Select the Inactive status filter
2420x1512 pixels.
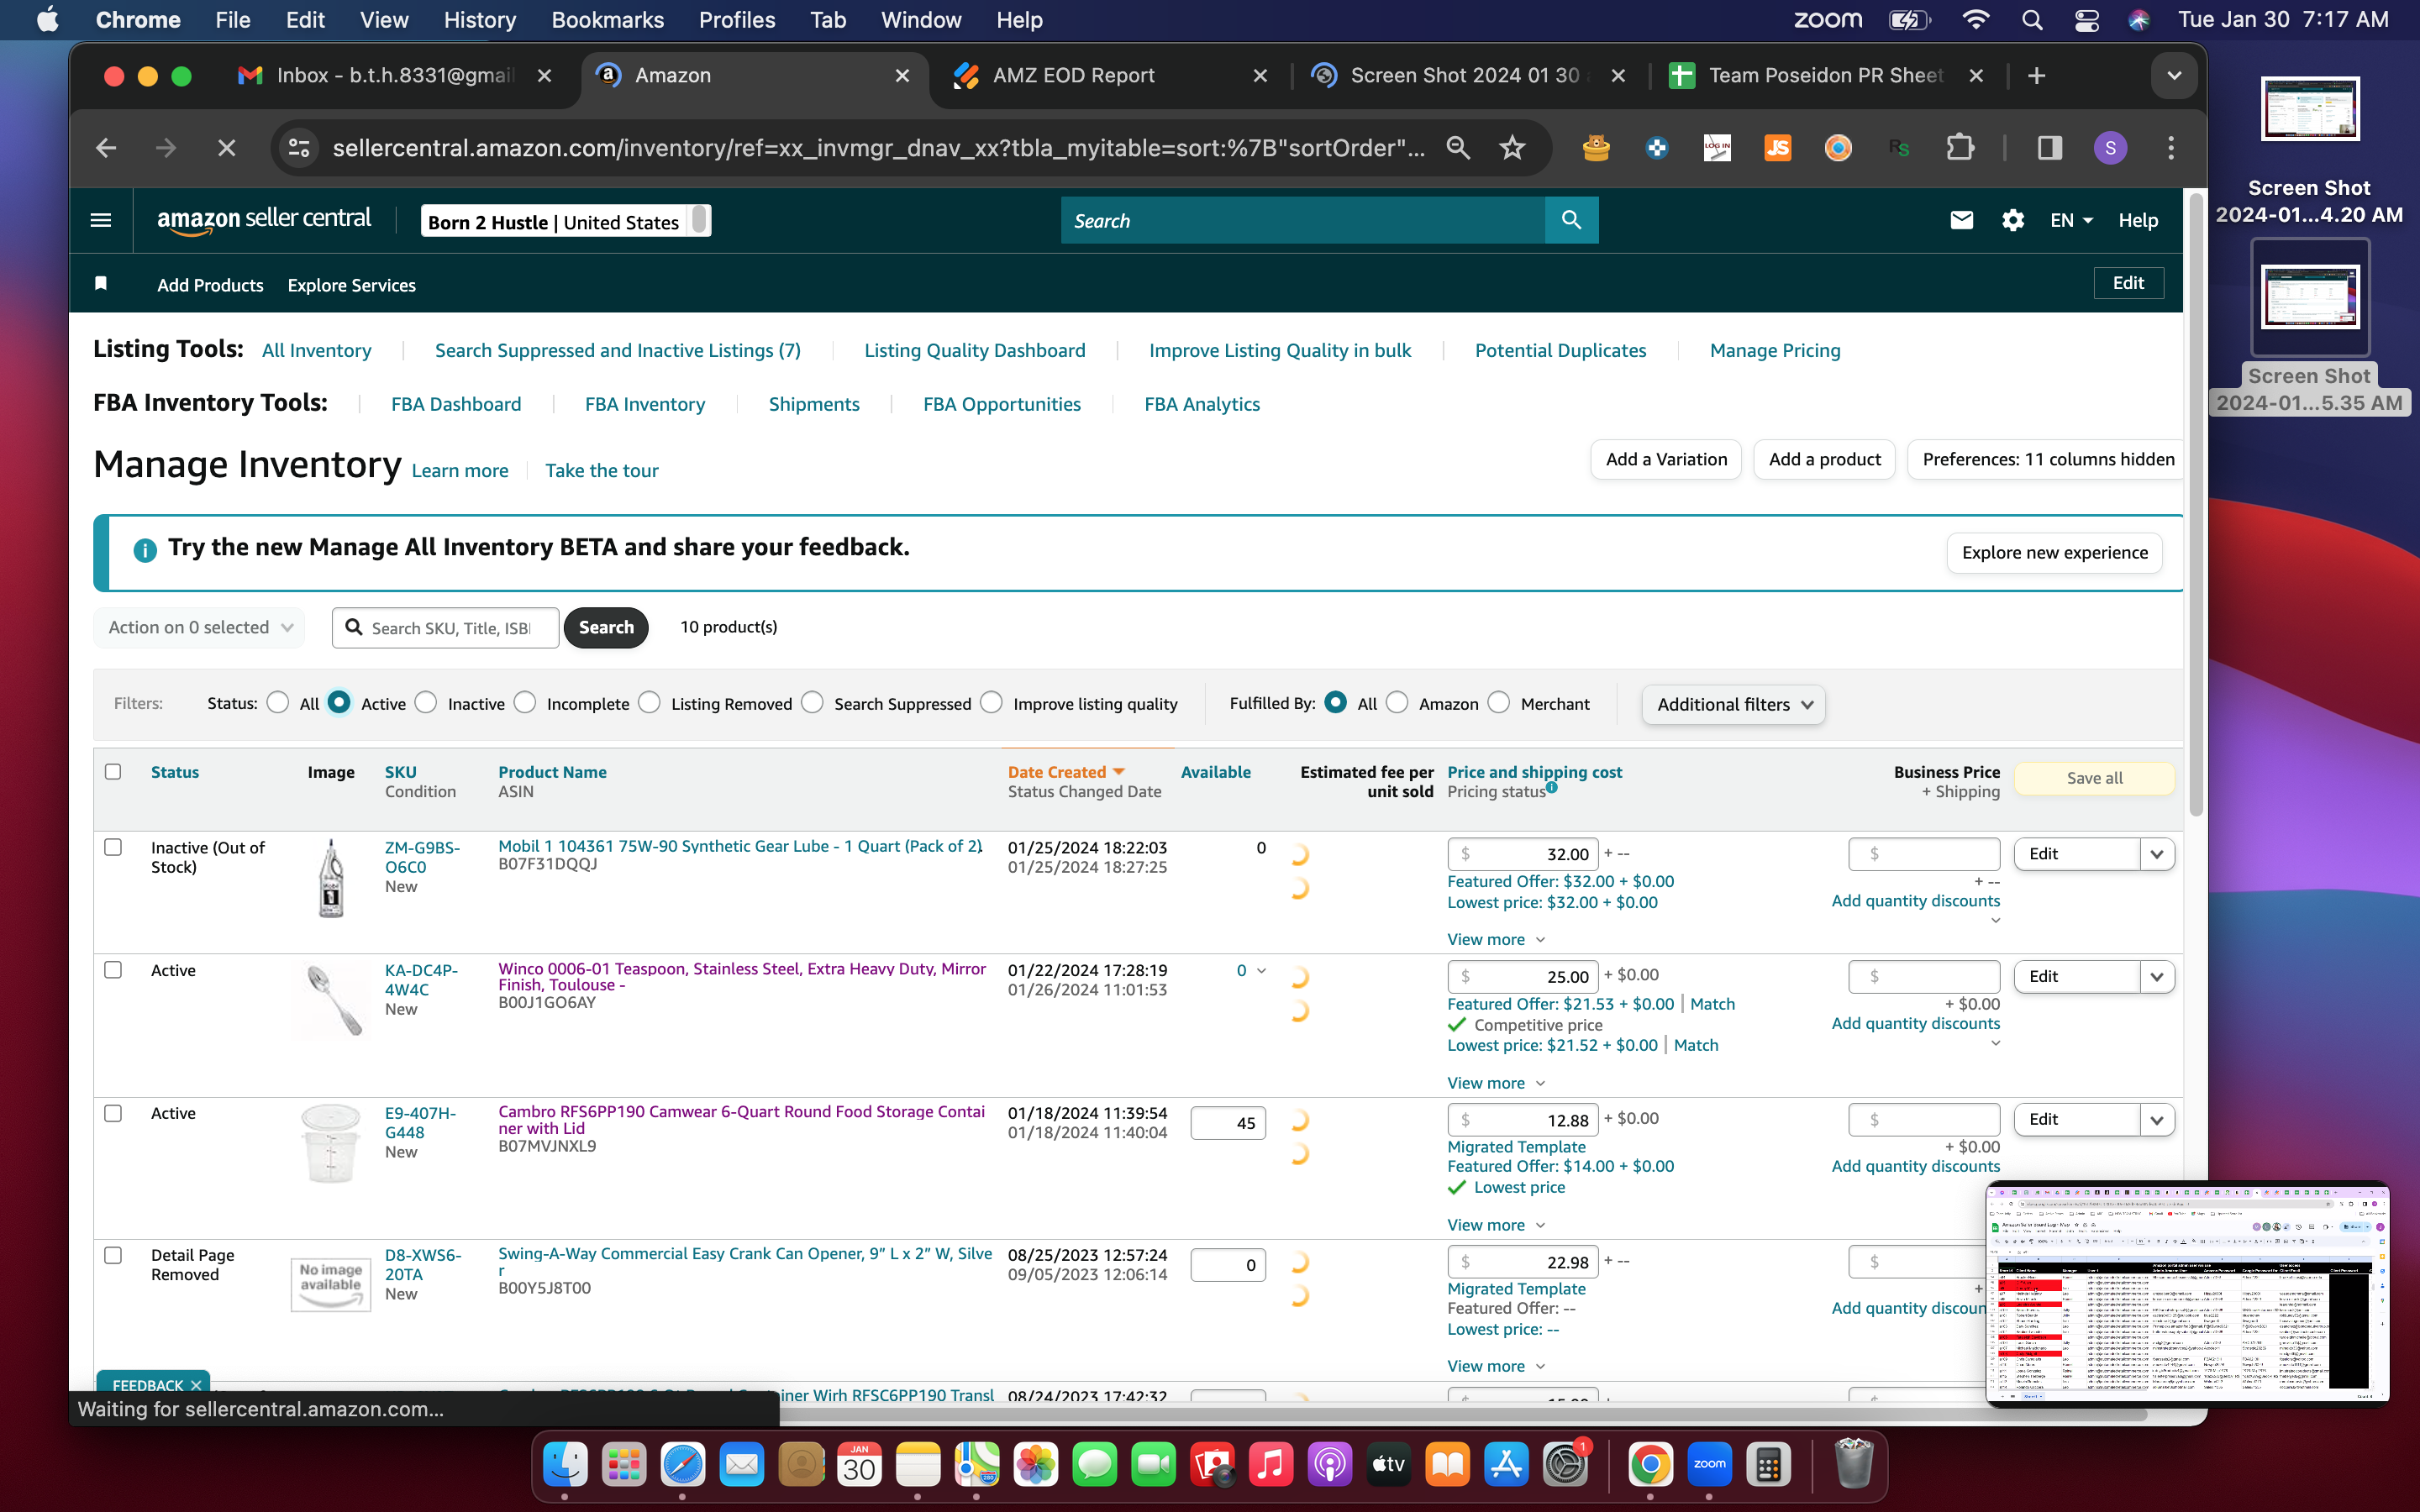(x=426, y=703)
